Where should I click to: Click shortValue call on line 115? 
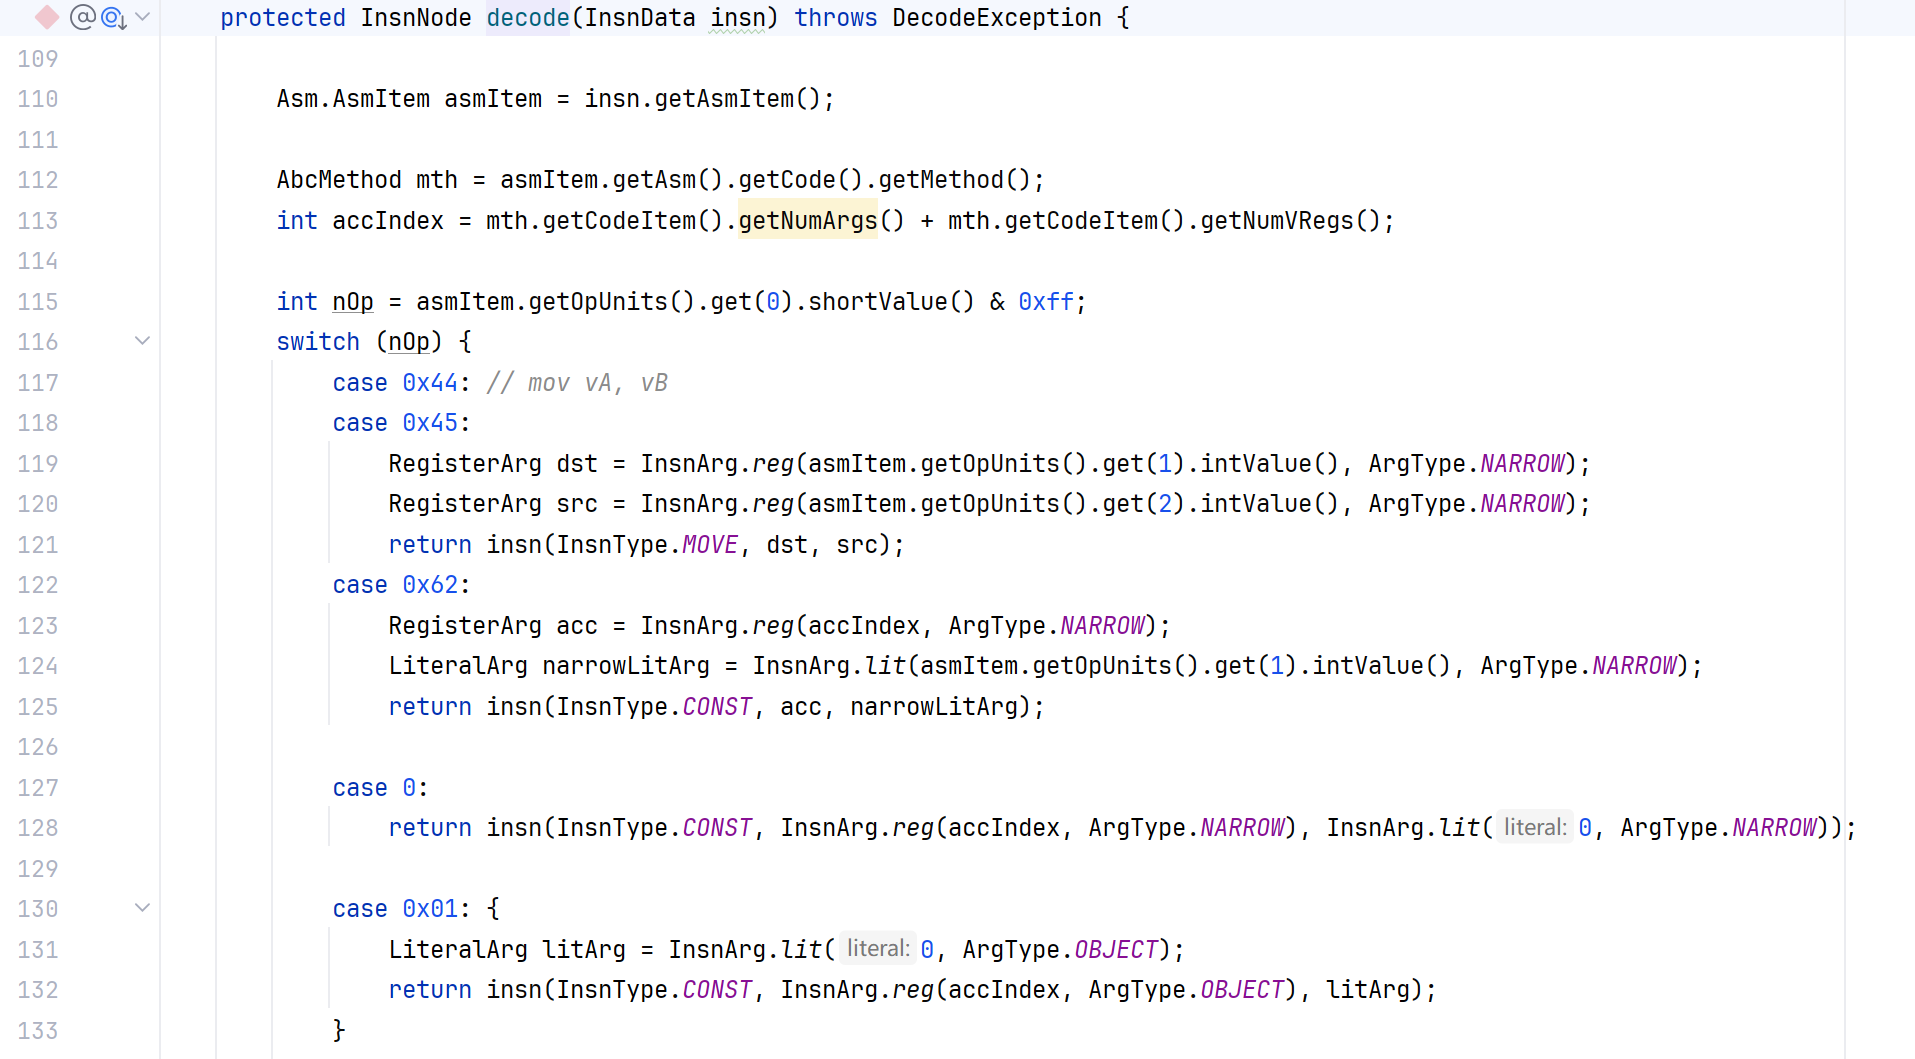point(877,302)
